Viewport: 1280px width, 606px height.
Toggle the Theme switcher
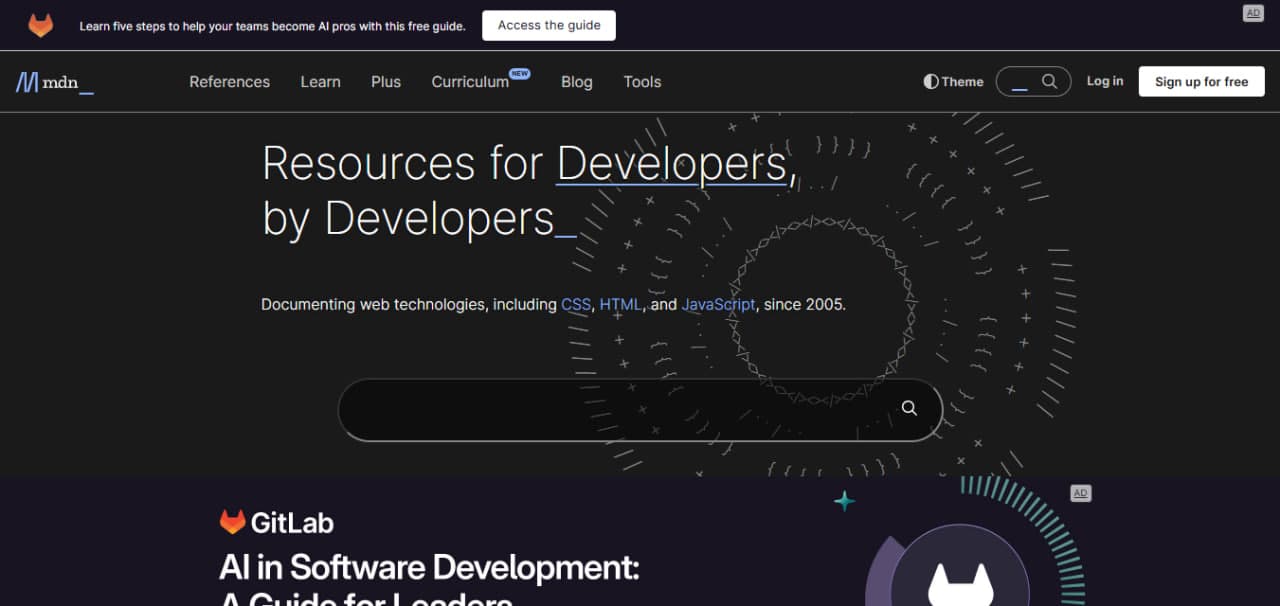953,82
